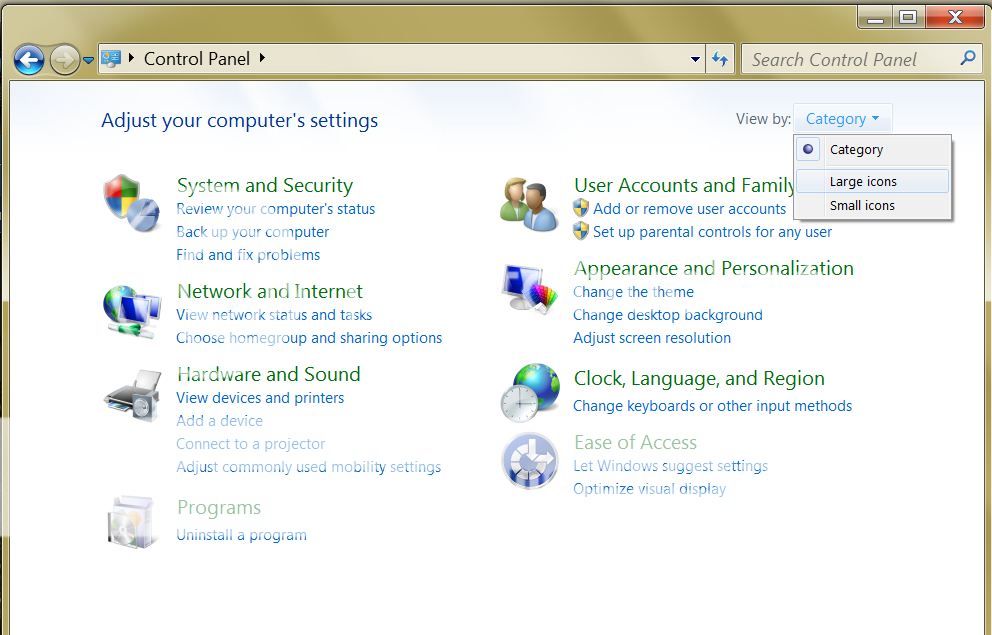This screenshot has width=992, height=635.
Task: Open Adjust commonly used mobility settings
Action: coord(308,467)
